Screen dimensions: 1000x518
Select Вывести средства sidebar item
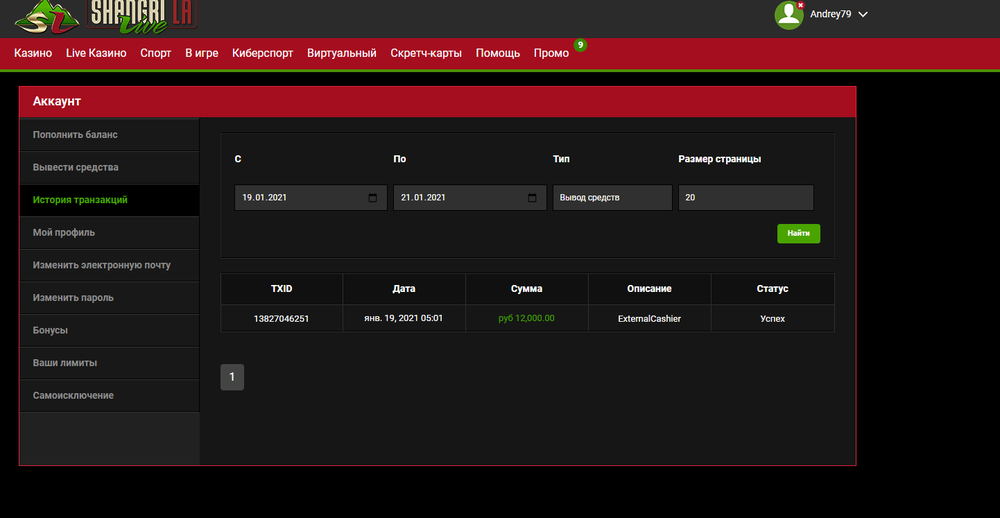coord(76,167)
